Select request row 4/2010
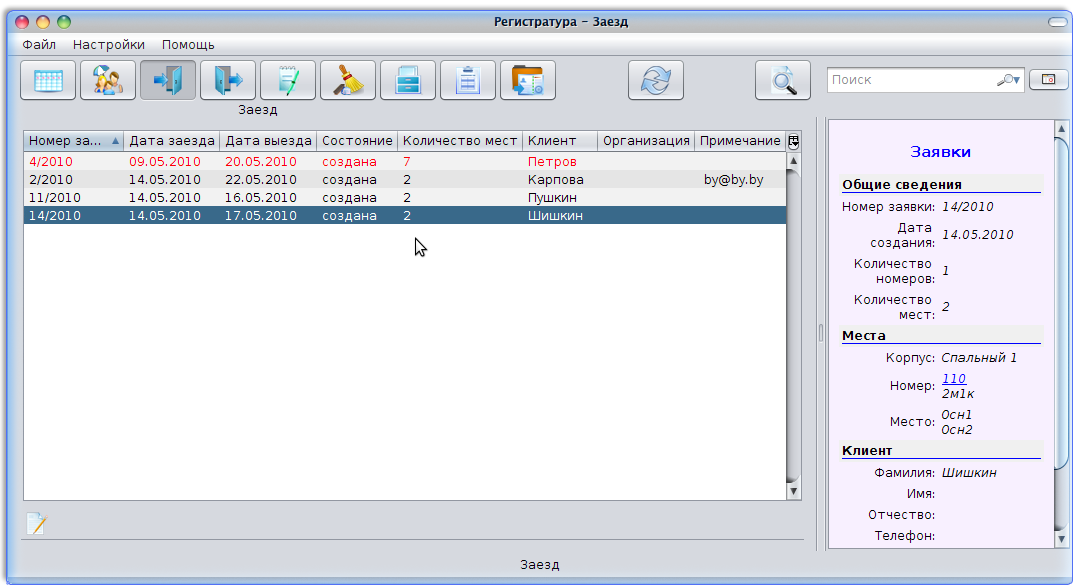Image resolution: width=1075 pixels, height=586 pixels. (x=404, y=162)
